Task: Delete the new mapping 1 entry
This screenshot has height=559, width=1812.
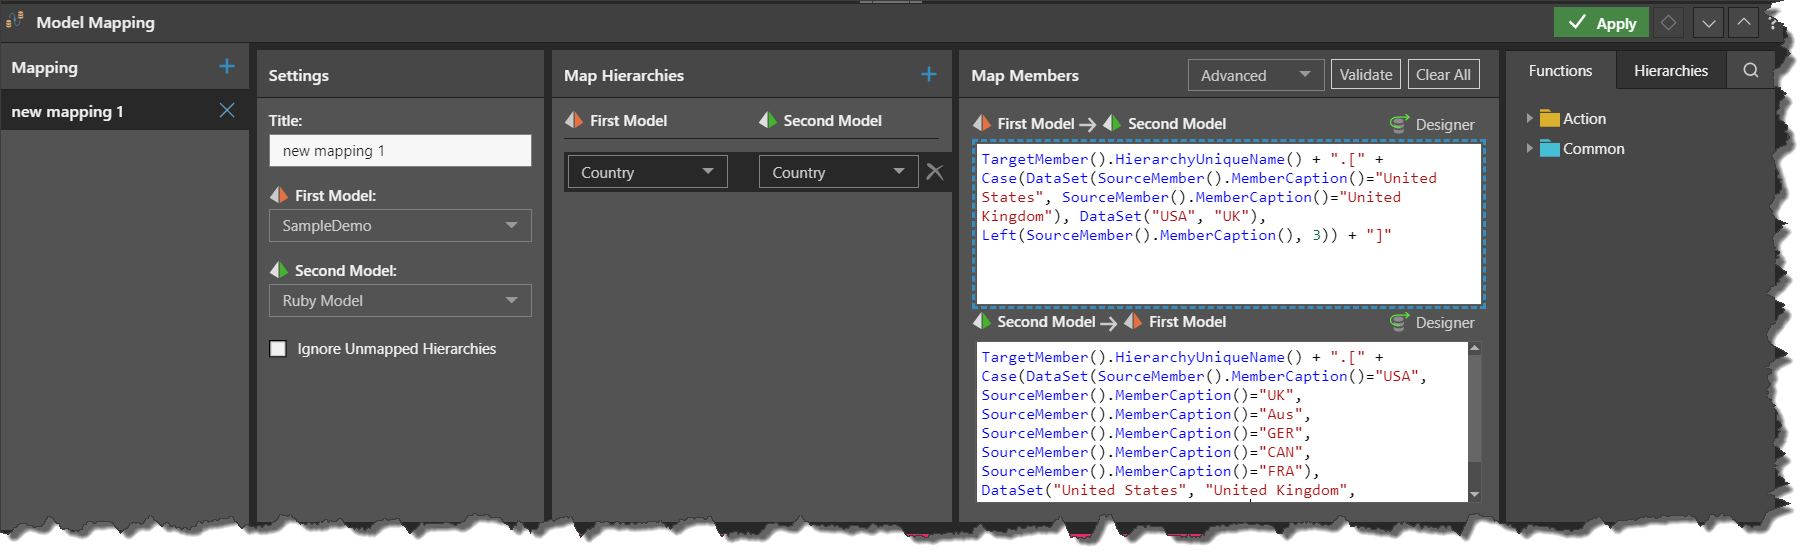Action: coord(227,111)
